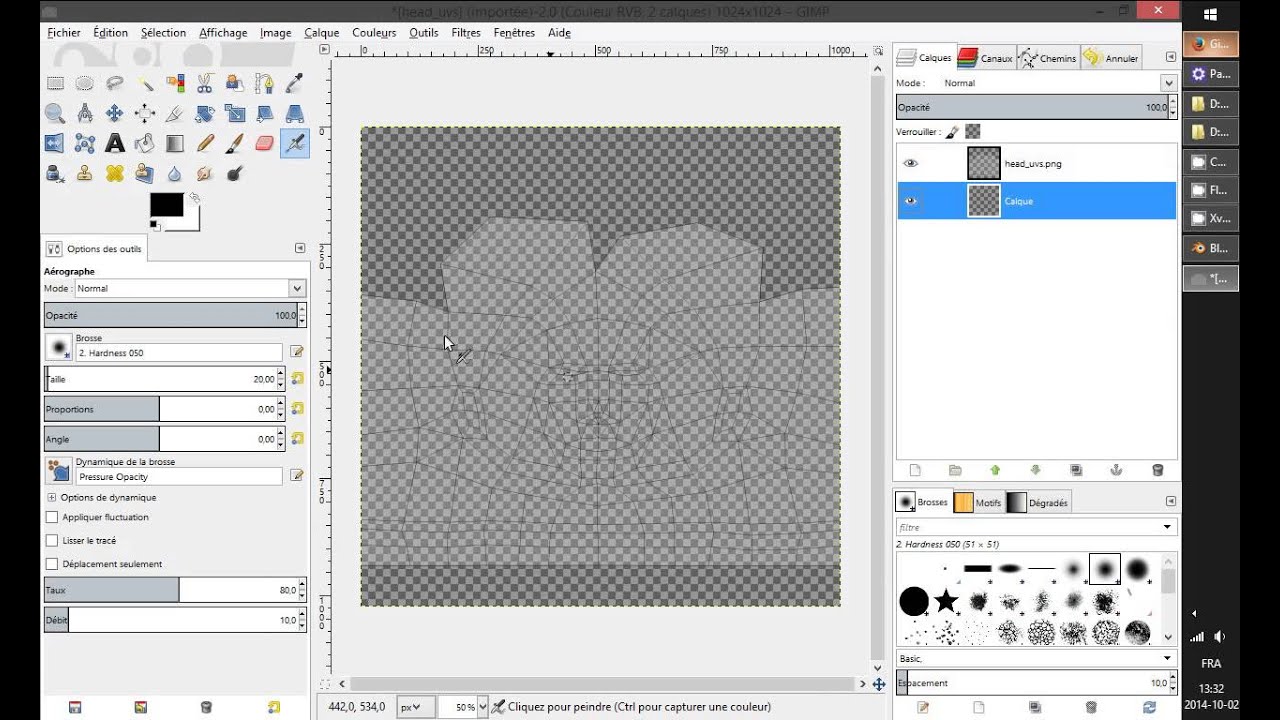This screenshot has height=720, width=1280.
Task: Enable Appliquer fluctuation checkbox
Action: (52, 517)
